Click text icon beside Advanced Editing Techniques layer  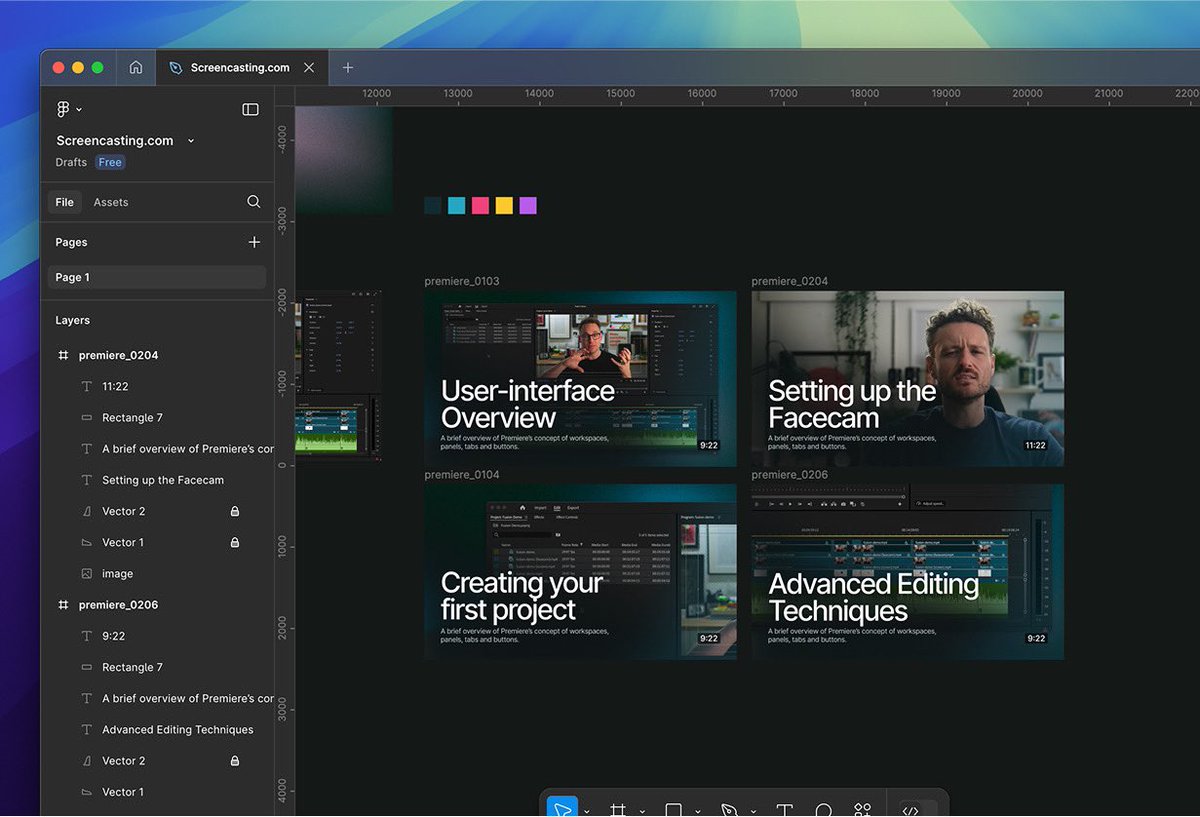86,730
